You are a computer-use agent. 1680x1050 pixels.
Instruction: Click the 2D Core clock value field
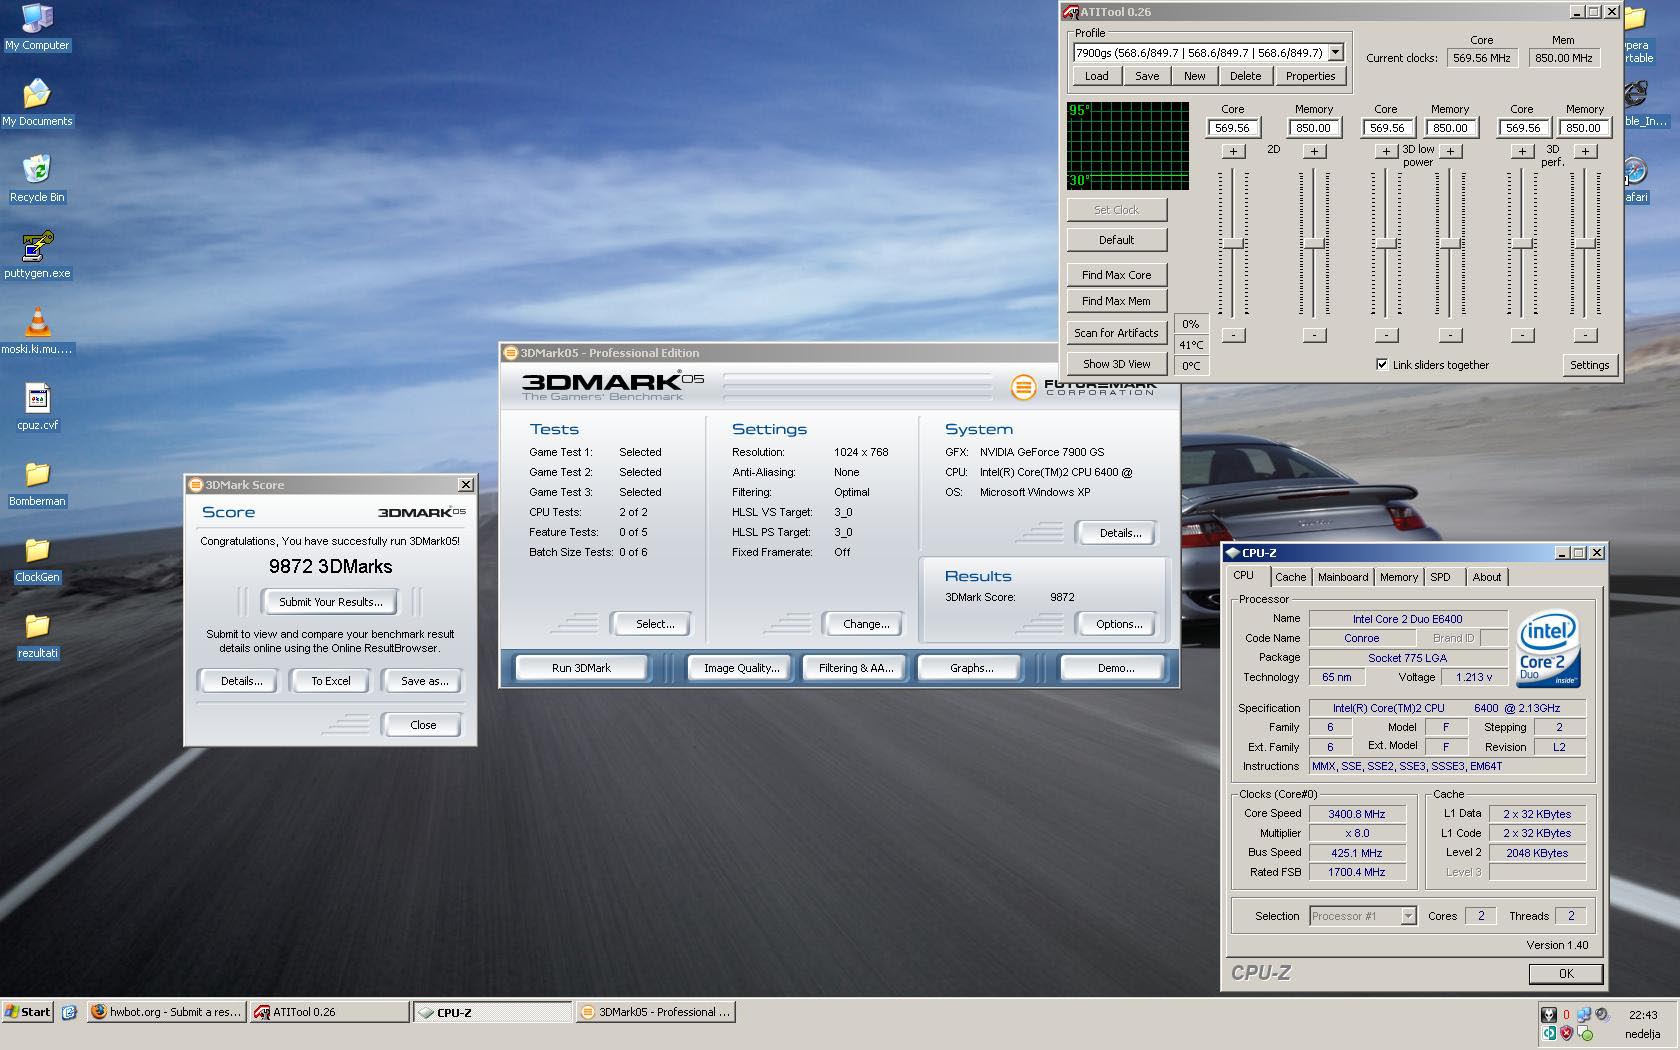tap(1233, 128)
